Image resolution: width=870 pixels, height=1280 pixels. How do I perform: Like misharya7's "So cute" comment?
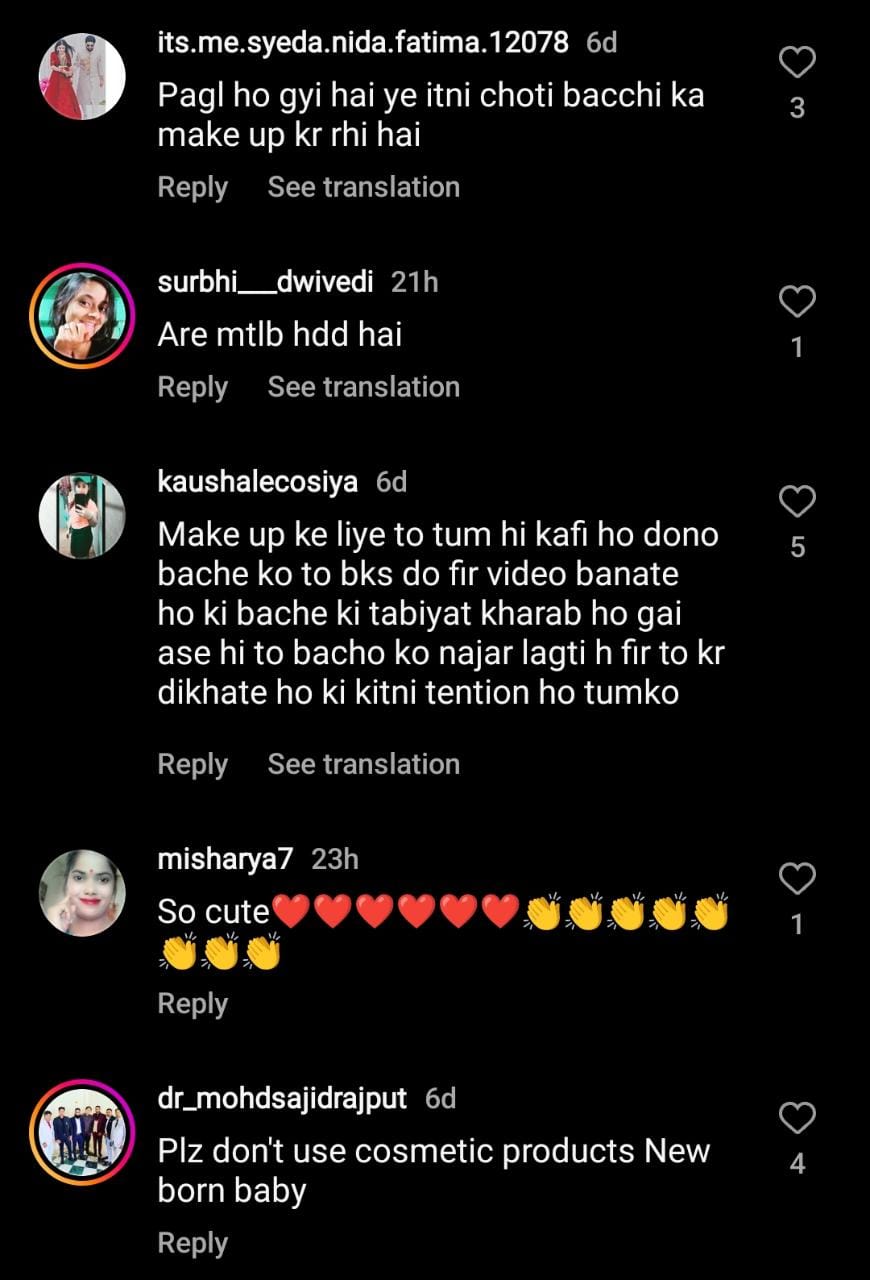click(x=797, y=880)
